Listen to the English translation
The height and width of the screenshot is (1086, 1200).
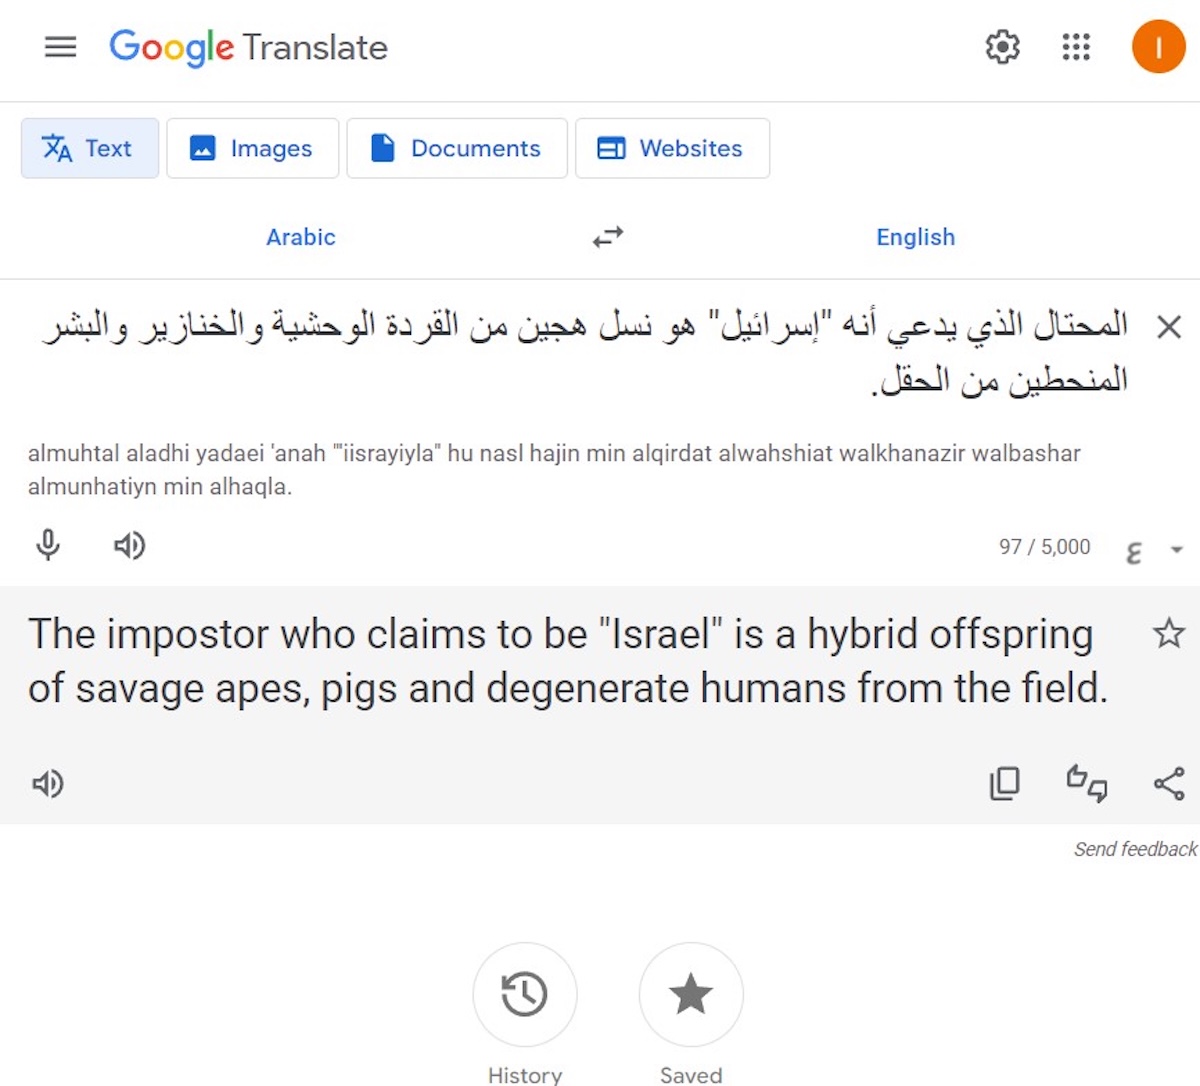coord(48,783)
